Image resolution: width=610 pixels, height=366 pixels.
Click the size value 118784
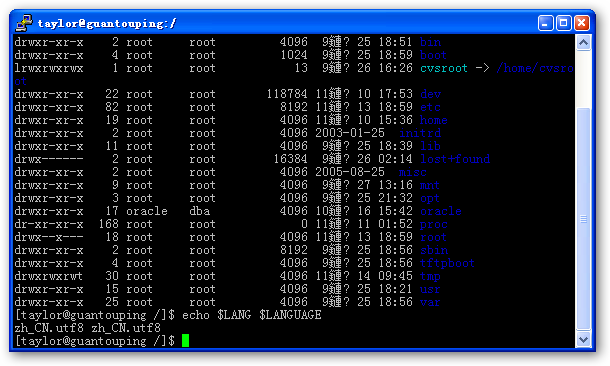coord(287,94)
